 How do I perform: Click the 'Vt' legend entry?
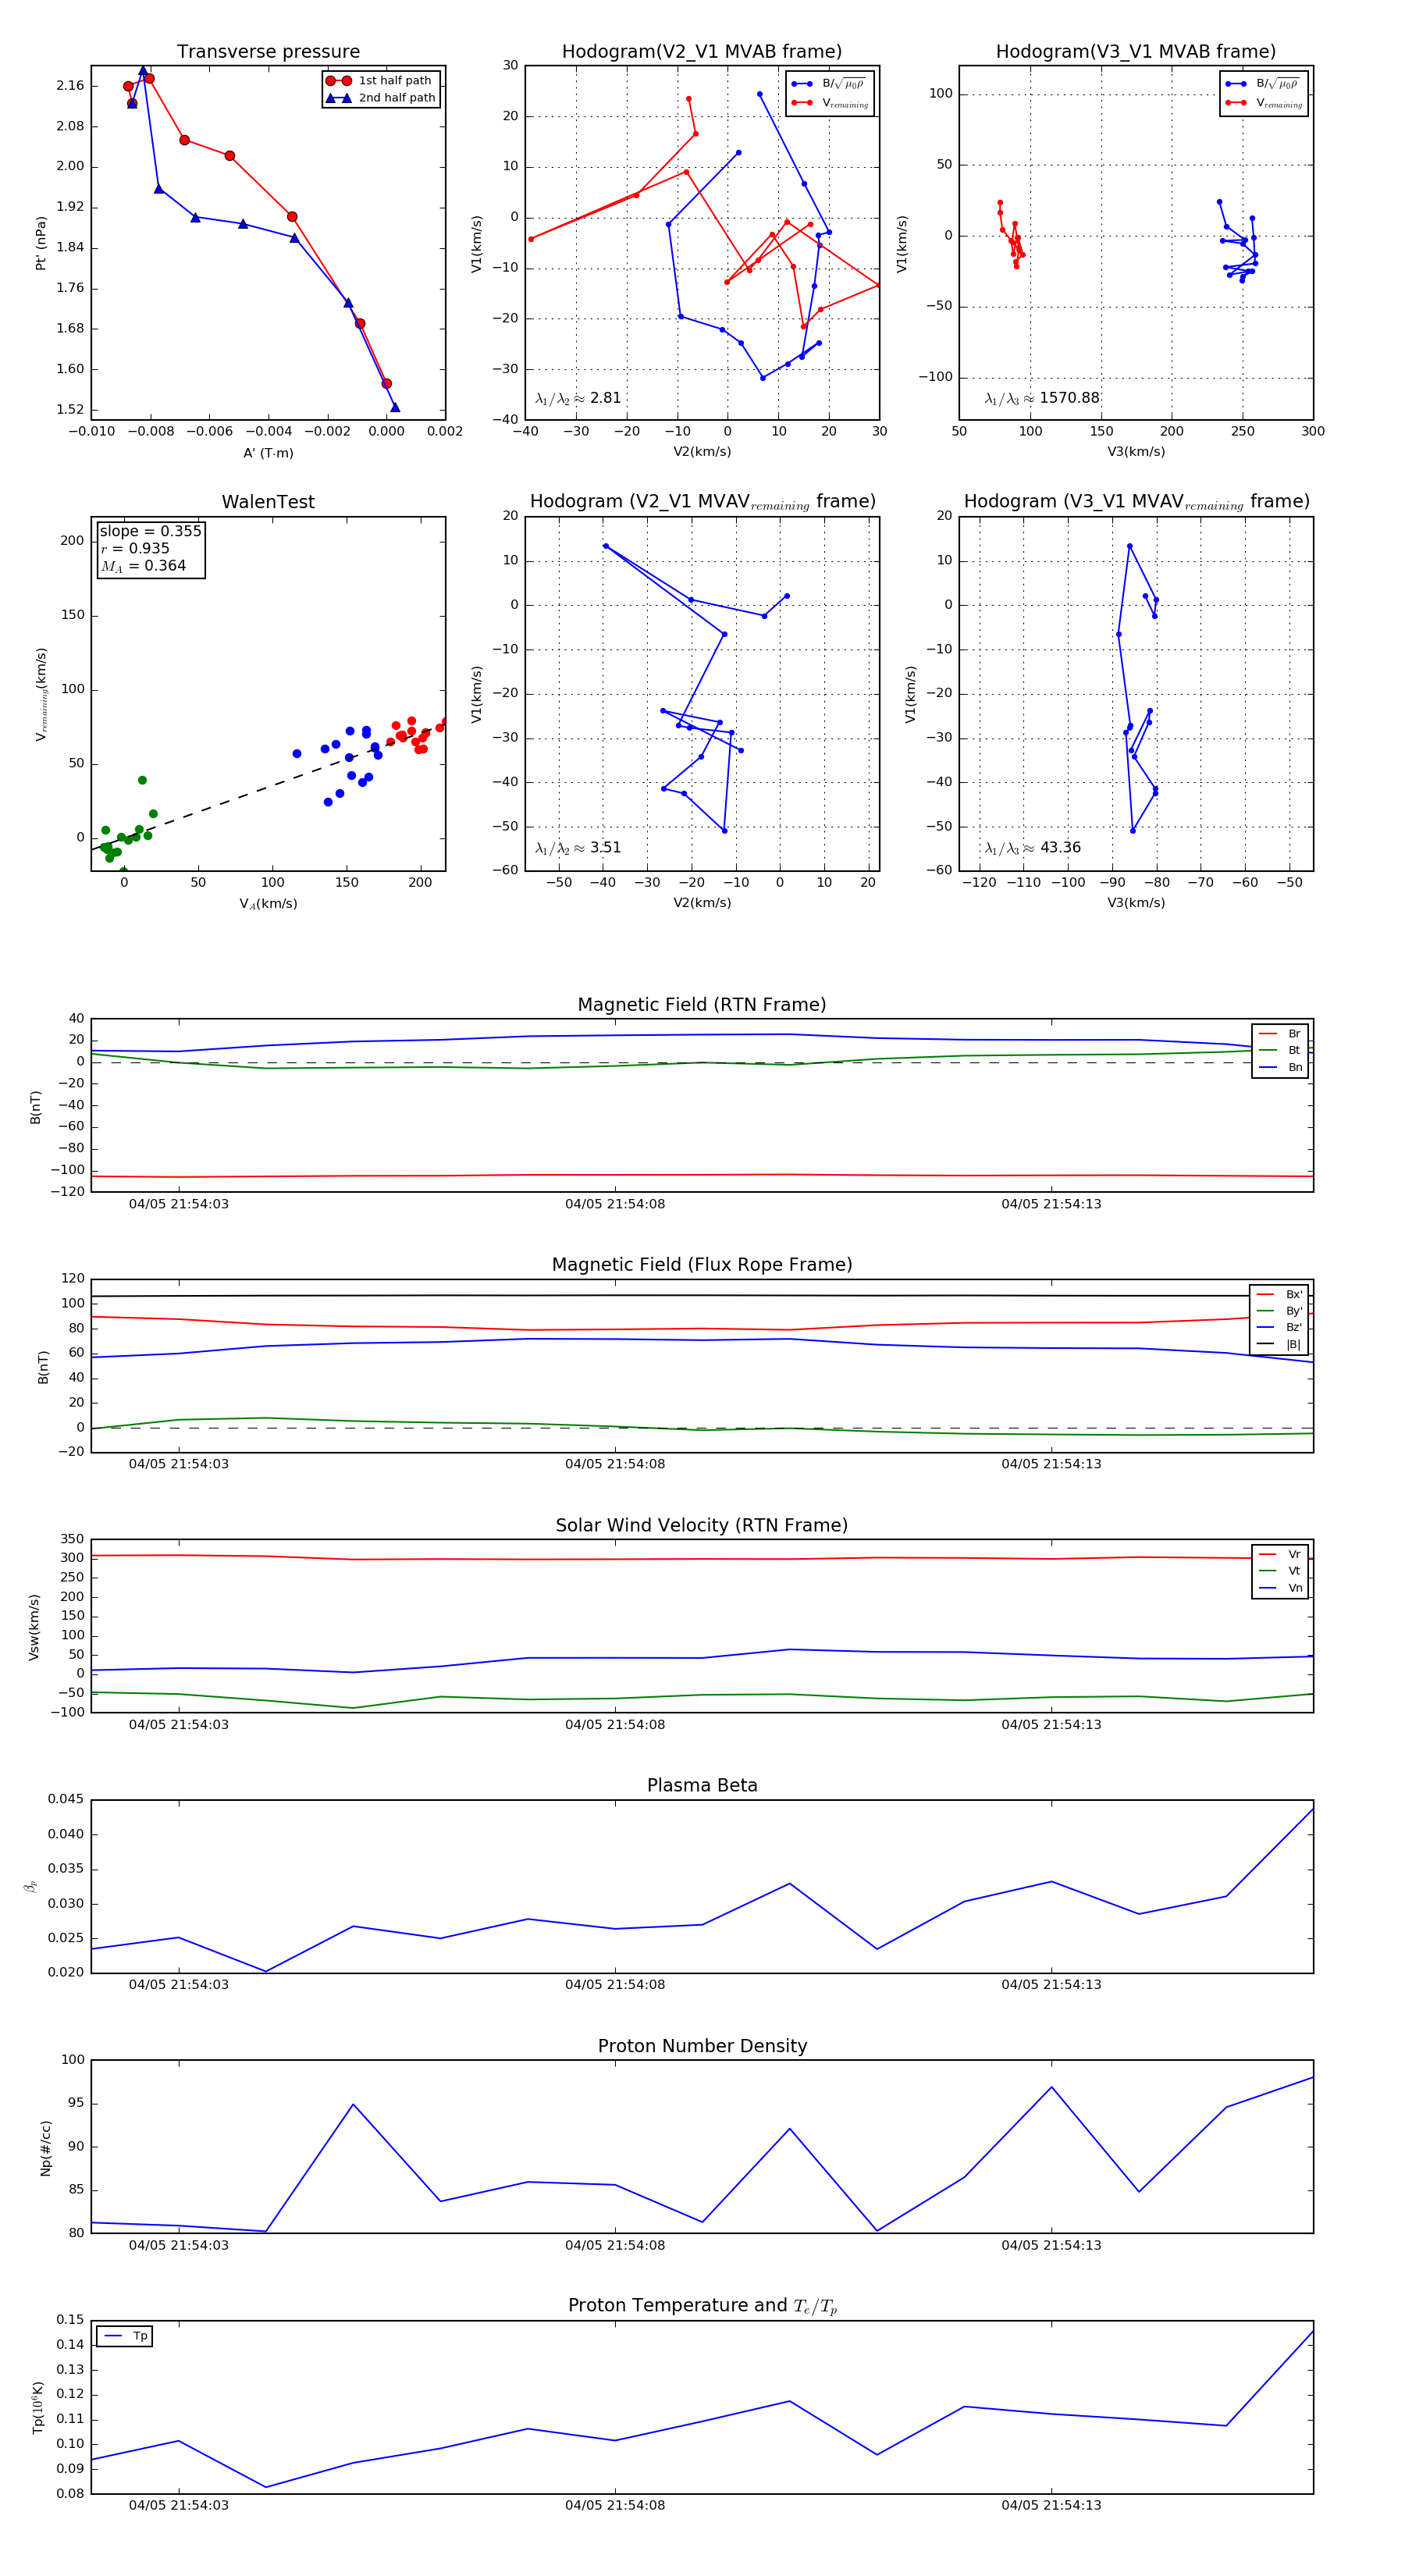pyautogui.click(x=1281, y=1571)
